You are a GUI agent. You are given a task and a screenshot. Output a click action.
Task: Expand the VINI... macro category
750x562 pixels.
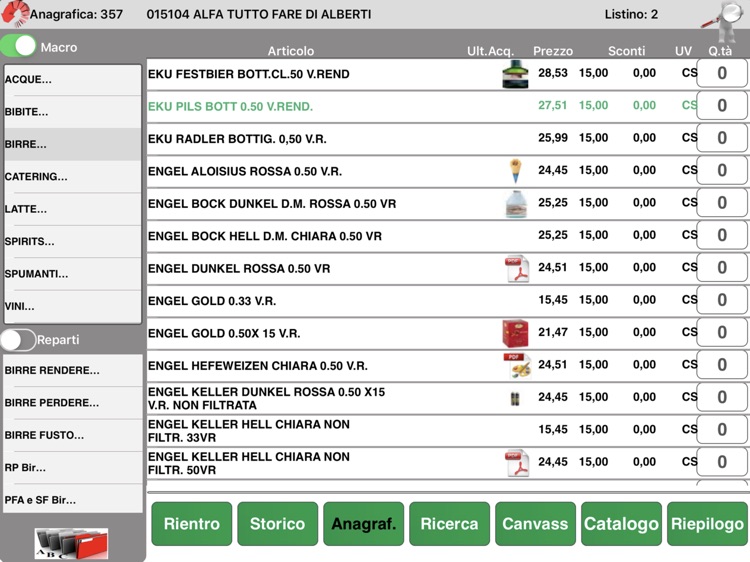pyautogui.click(x=73, y=307)
